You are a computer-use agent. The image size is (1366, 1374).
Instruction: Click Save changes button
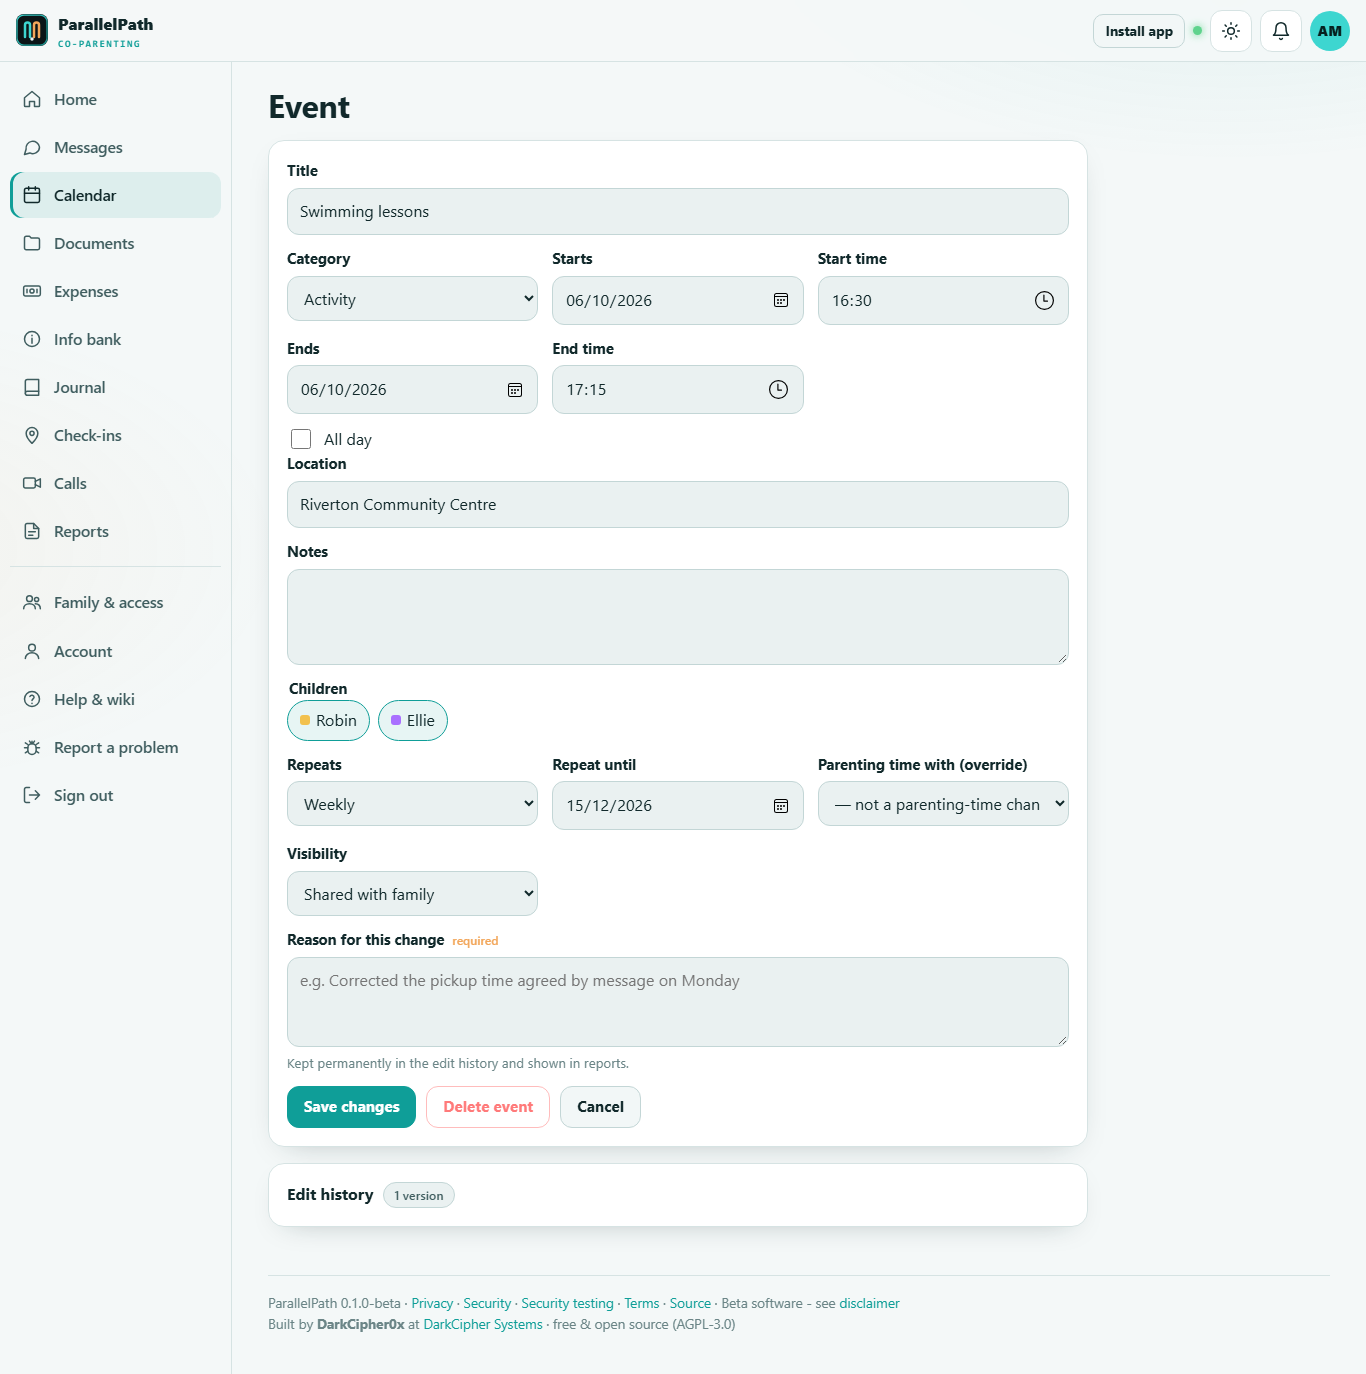pos(351,1107)
